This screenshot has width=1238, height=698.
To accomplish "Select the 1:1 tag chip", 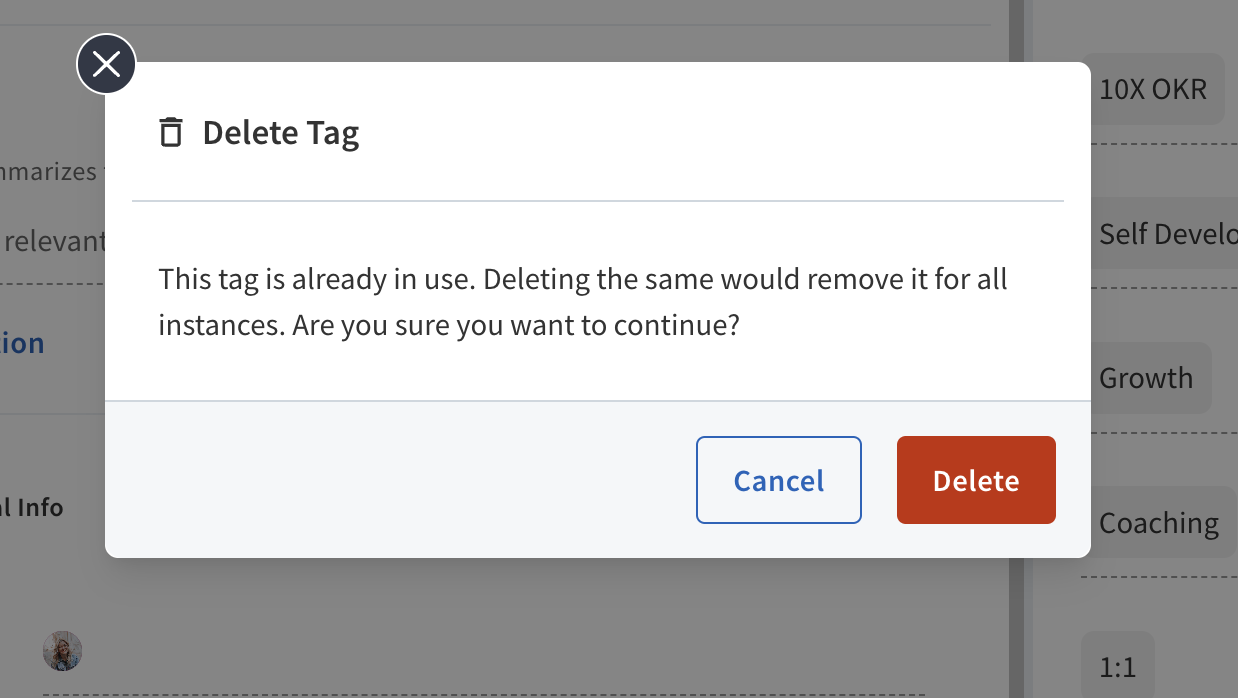I will (1118, 666).
